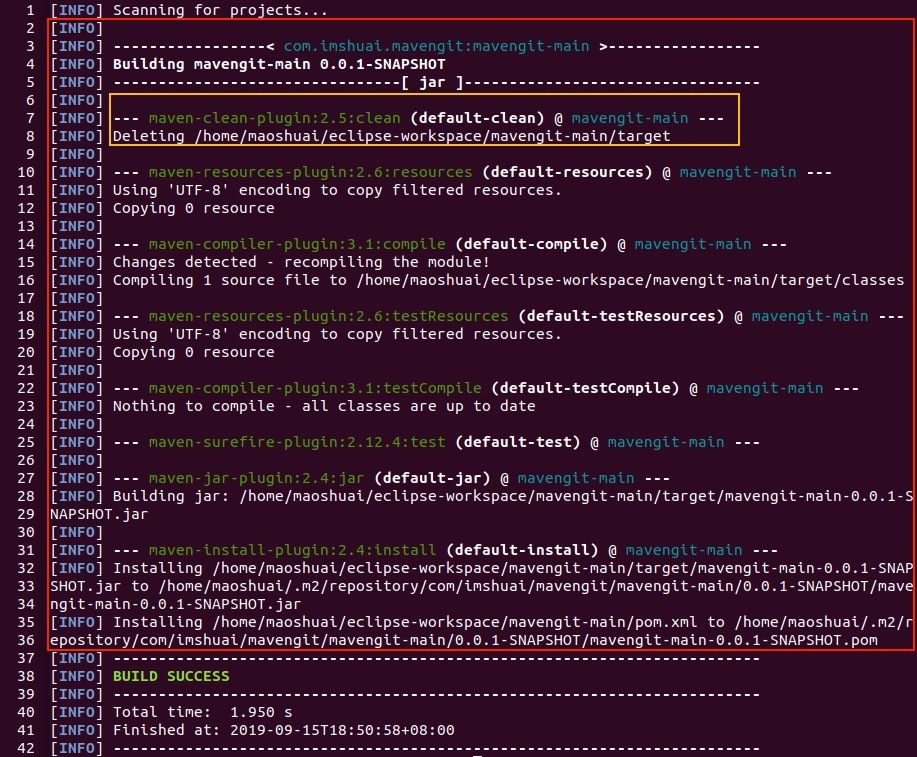
Task: Click 'mavengit-main' after @ on line 25
Action: (x=666, y=442)
